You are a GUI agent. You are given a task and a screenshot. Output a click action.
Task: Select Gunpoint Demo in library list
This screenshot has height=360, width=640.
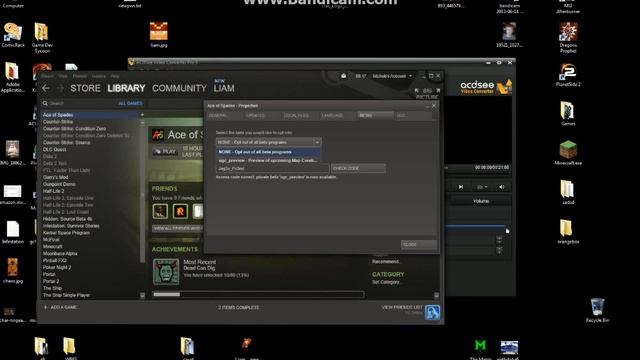point(59,184)
